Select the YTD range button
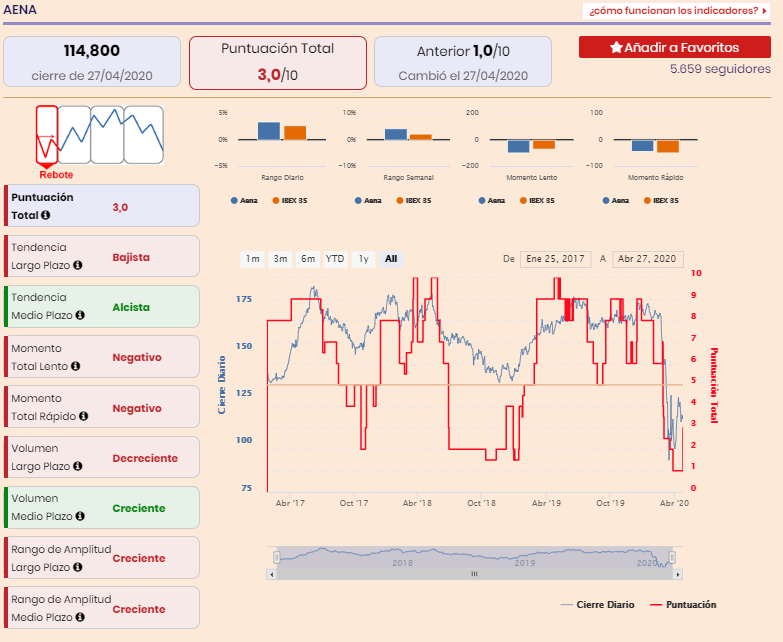 tap(335, 259)
